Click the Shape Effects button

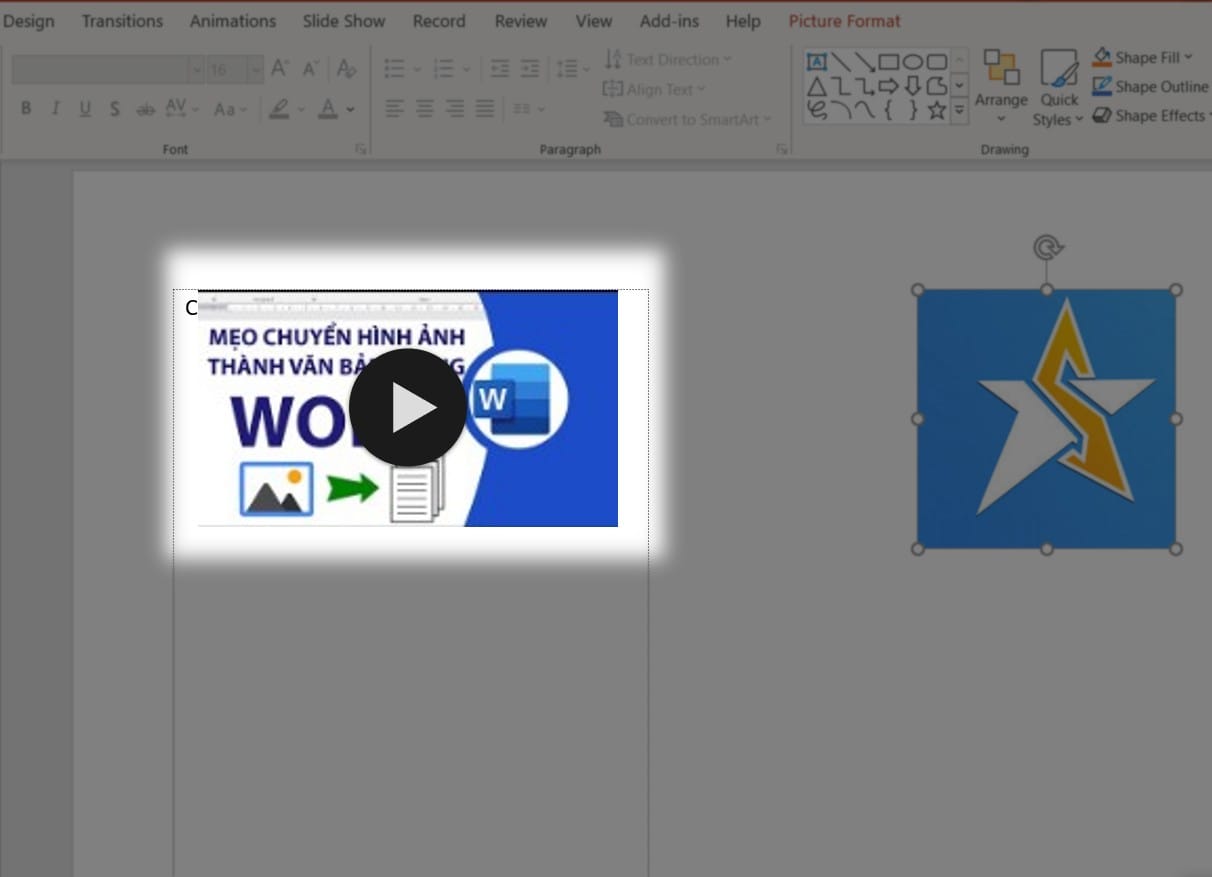(1149, 116)
